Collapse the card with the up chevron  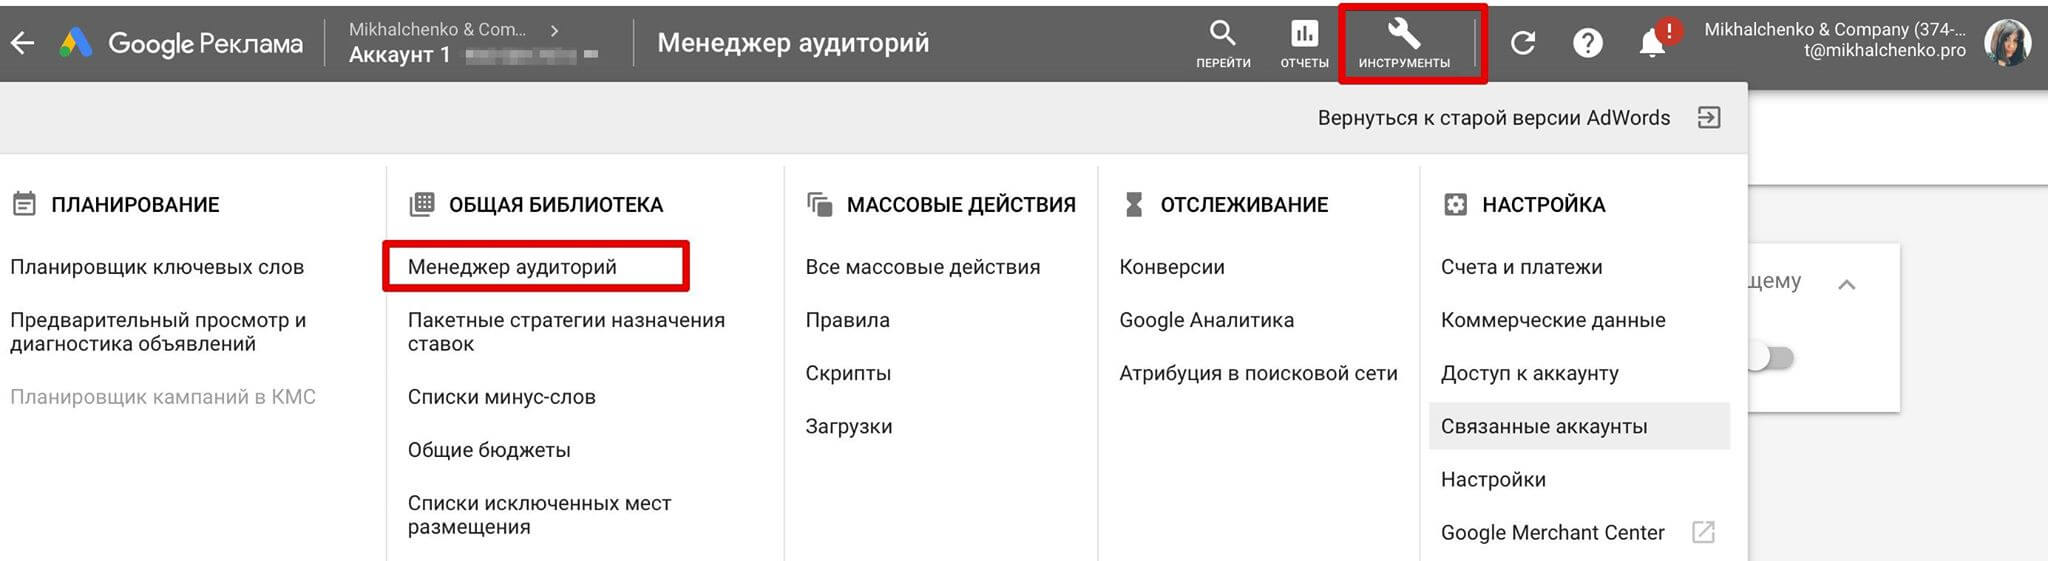pyautogui.click(x=1847, y=285)
